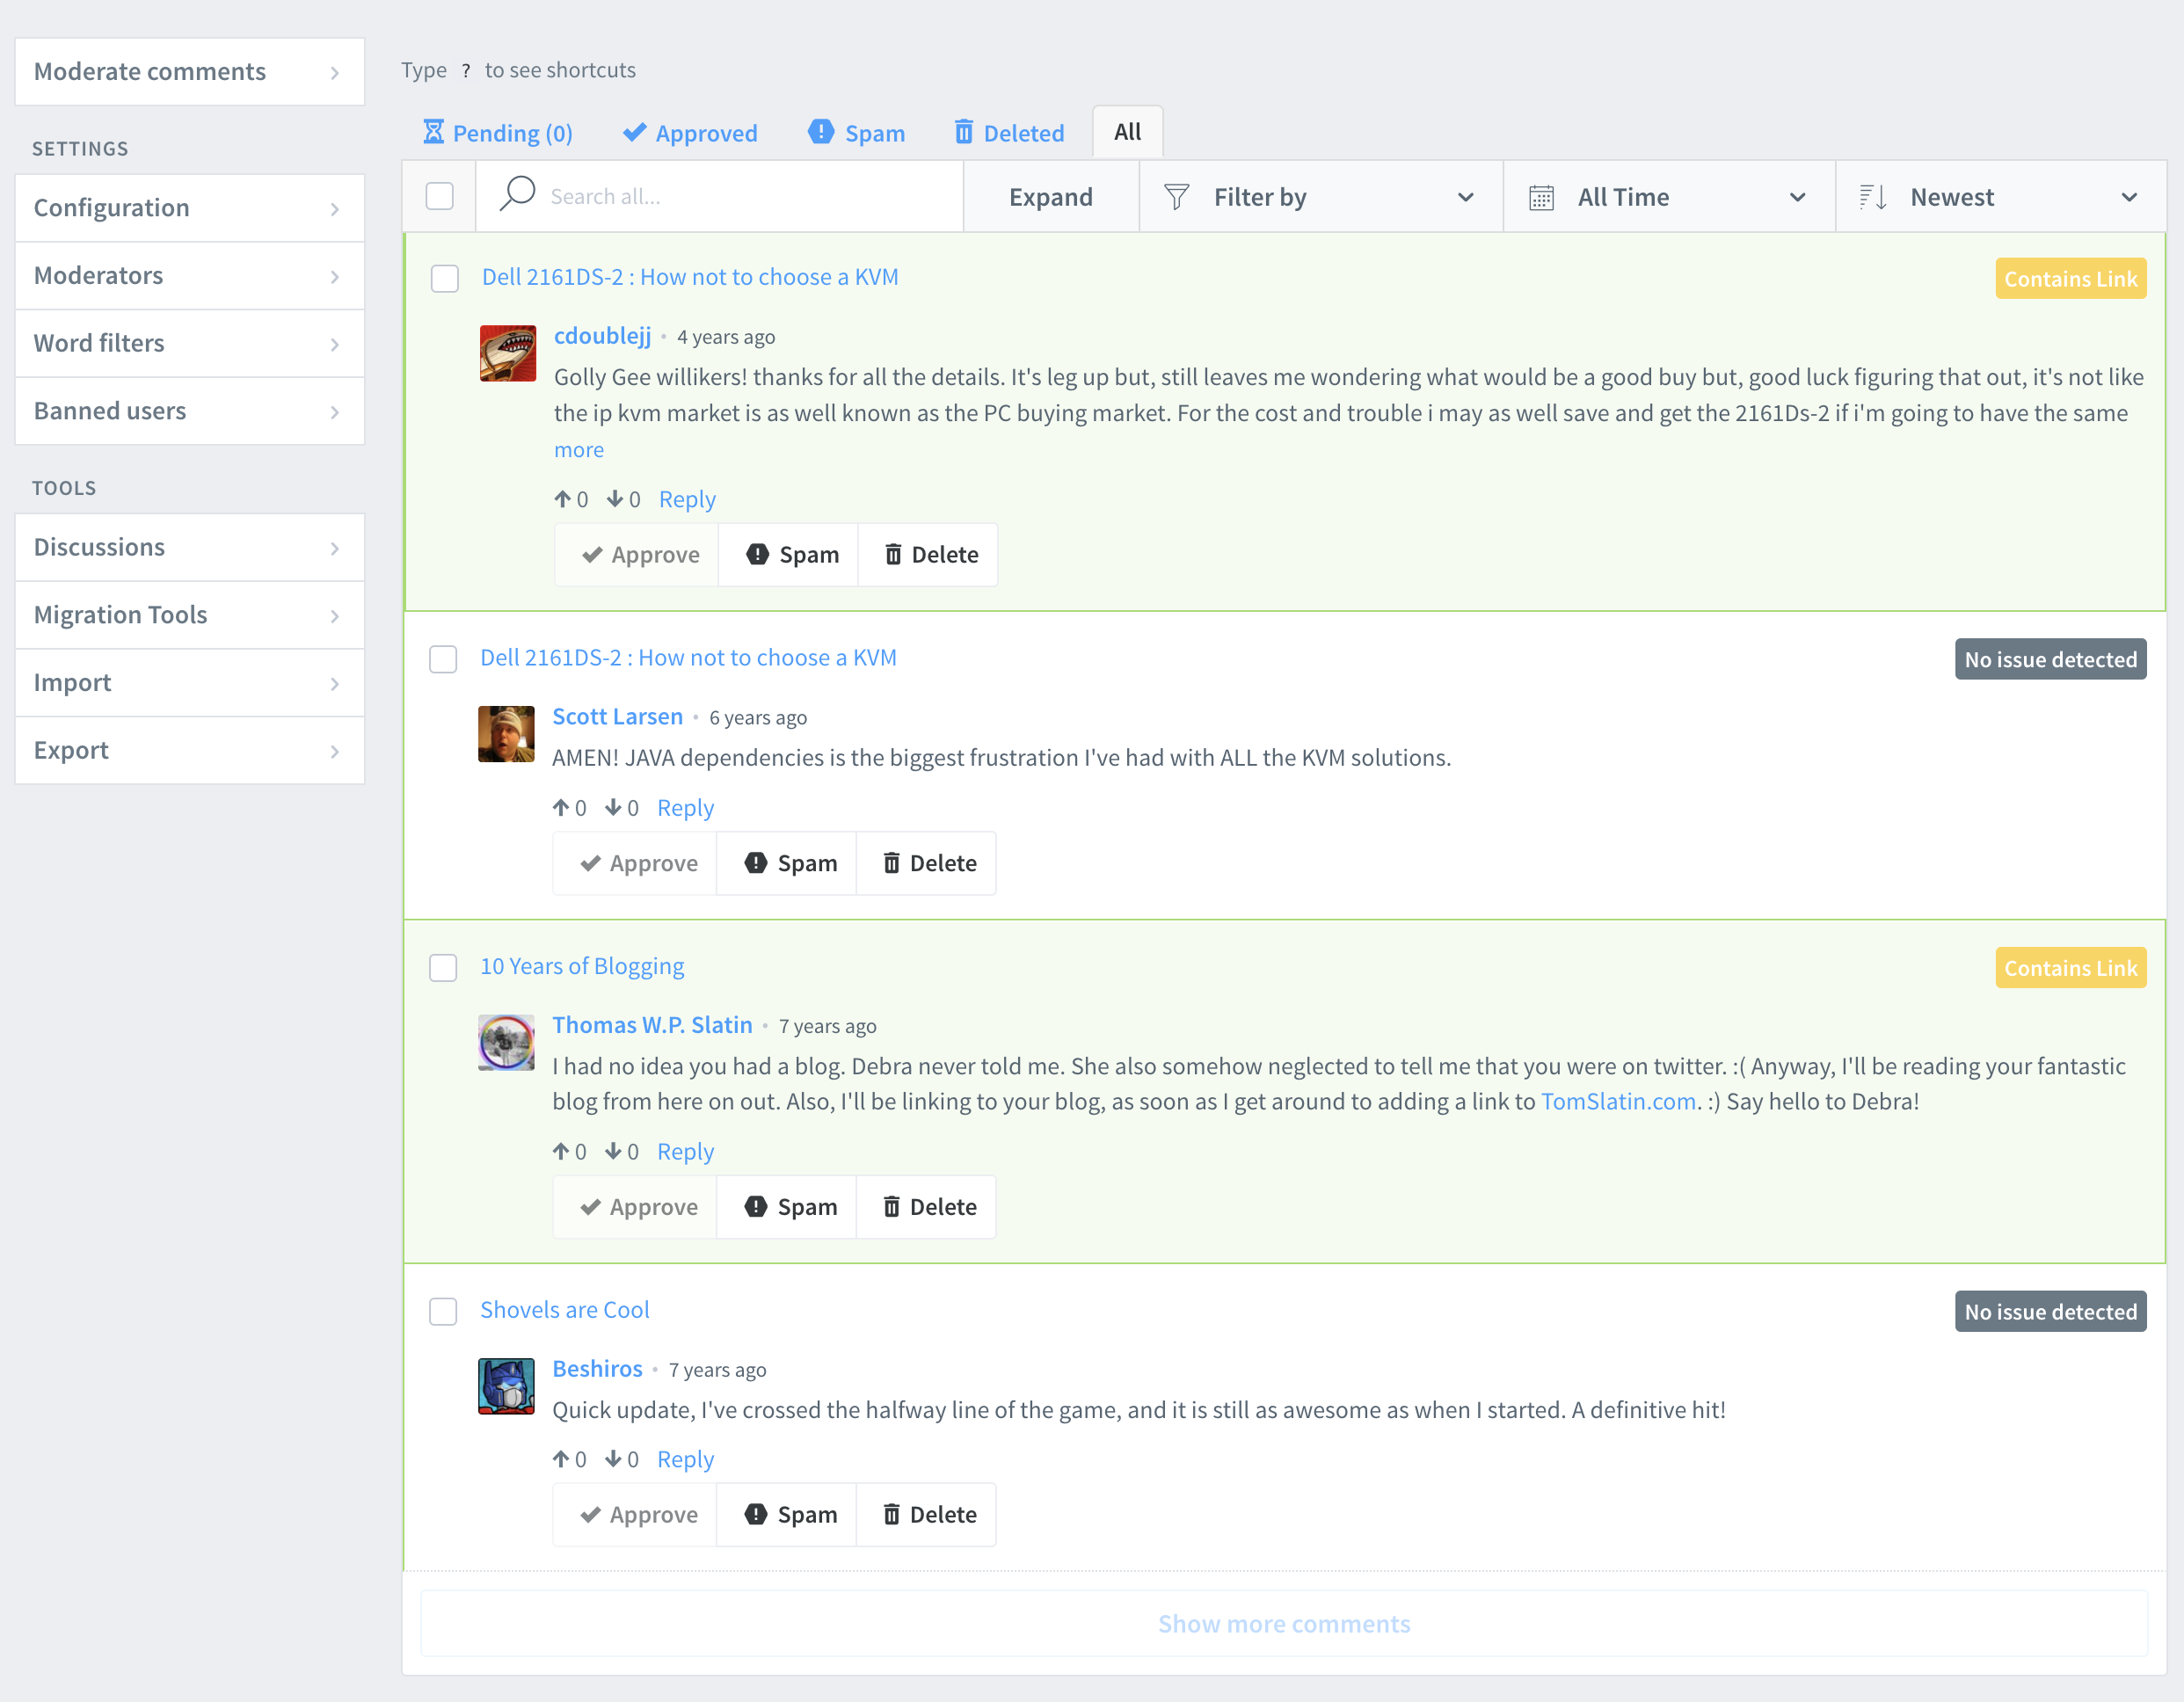Check the 10 Years of Blogging comment
2184x1702 pixels.
coord(443,967)
